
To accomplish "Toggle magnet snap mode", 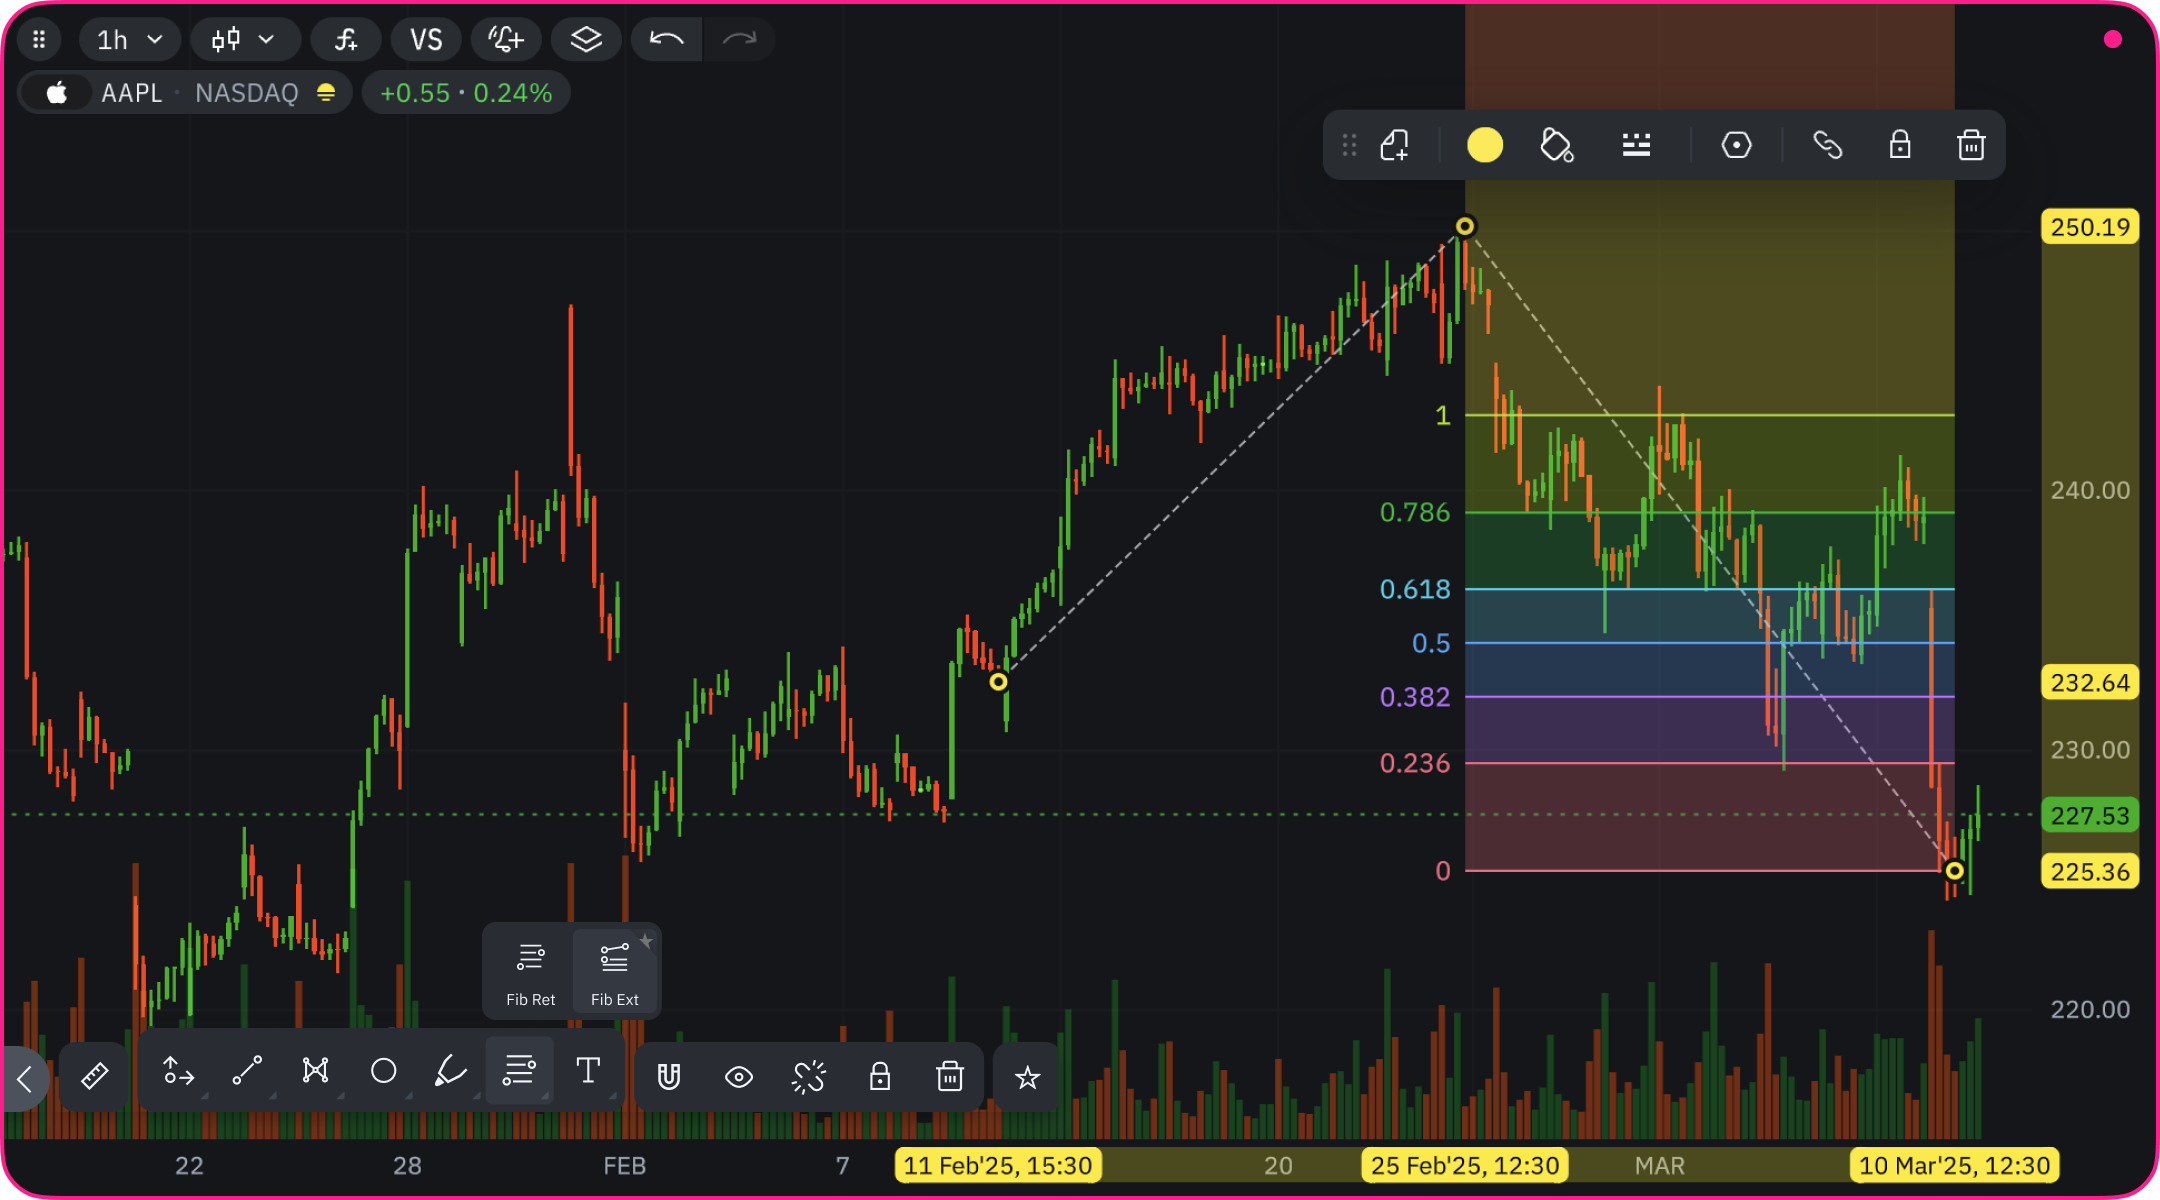I will coord(669,1077).
